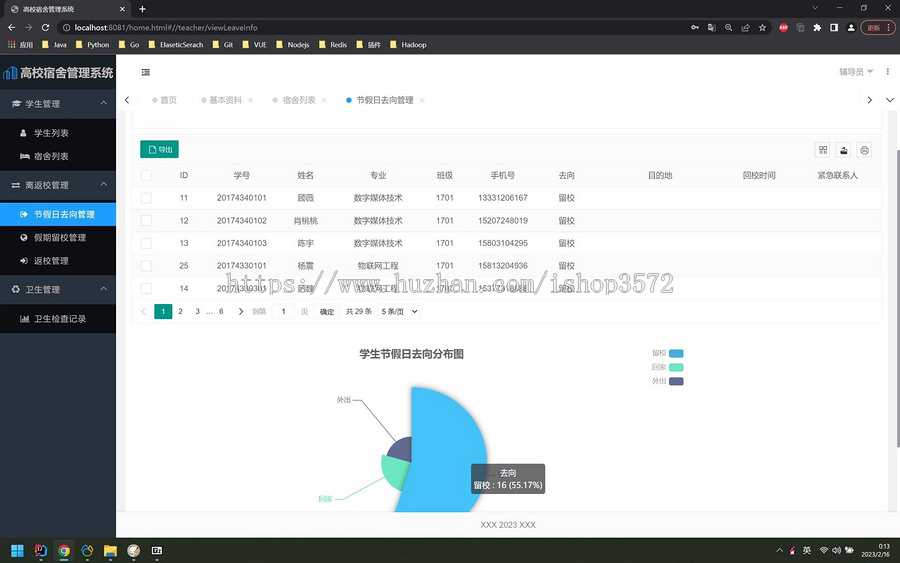Click the page number jump input field
The height and width of the screenshot is (563, 900).
point(283,312)
